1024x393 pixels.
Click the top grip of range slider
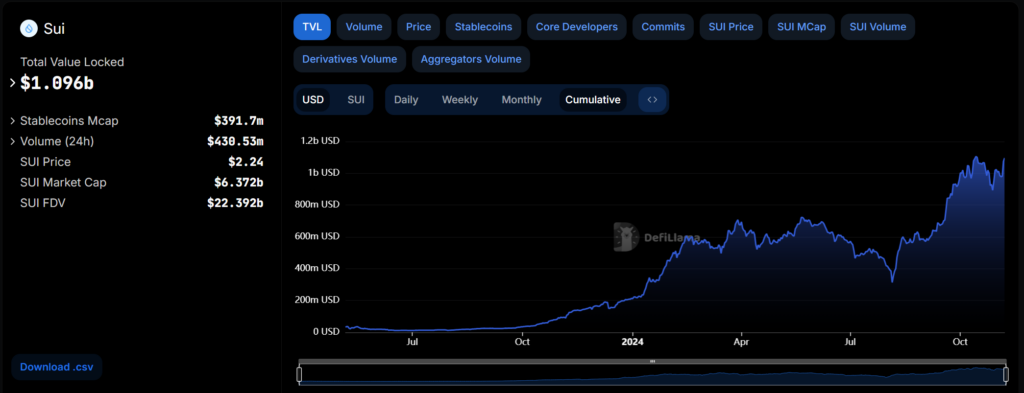click(652, 361)
